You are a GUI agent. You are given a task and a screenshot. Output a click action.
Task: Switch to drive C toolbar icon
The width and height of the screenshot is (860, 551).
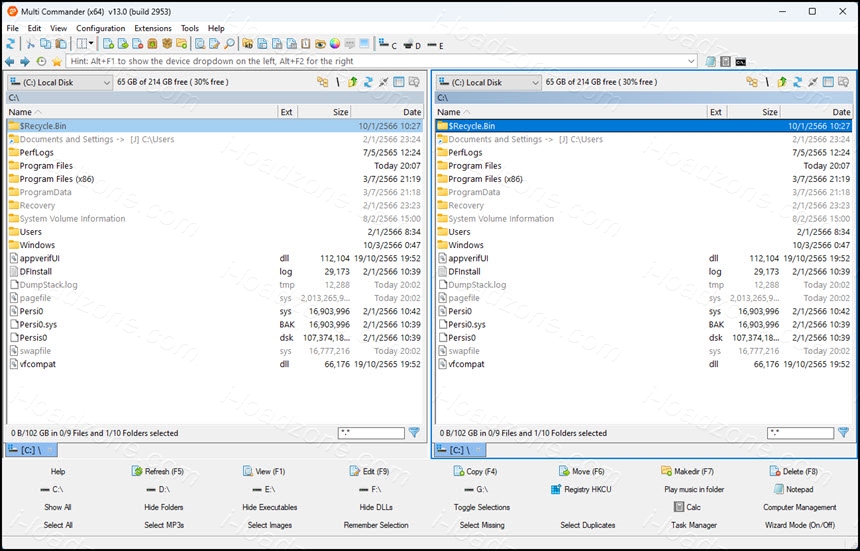388,44
